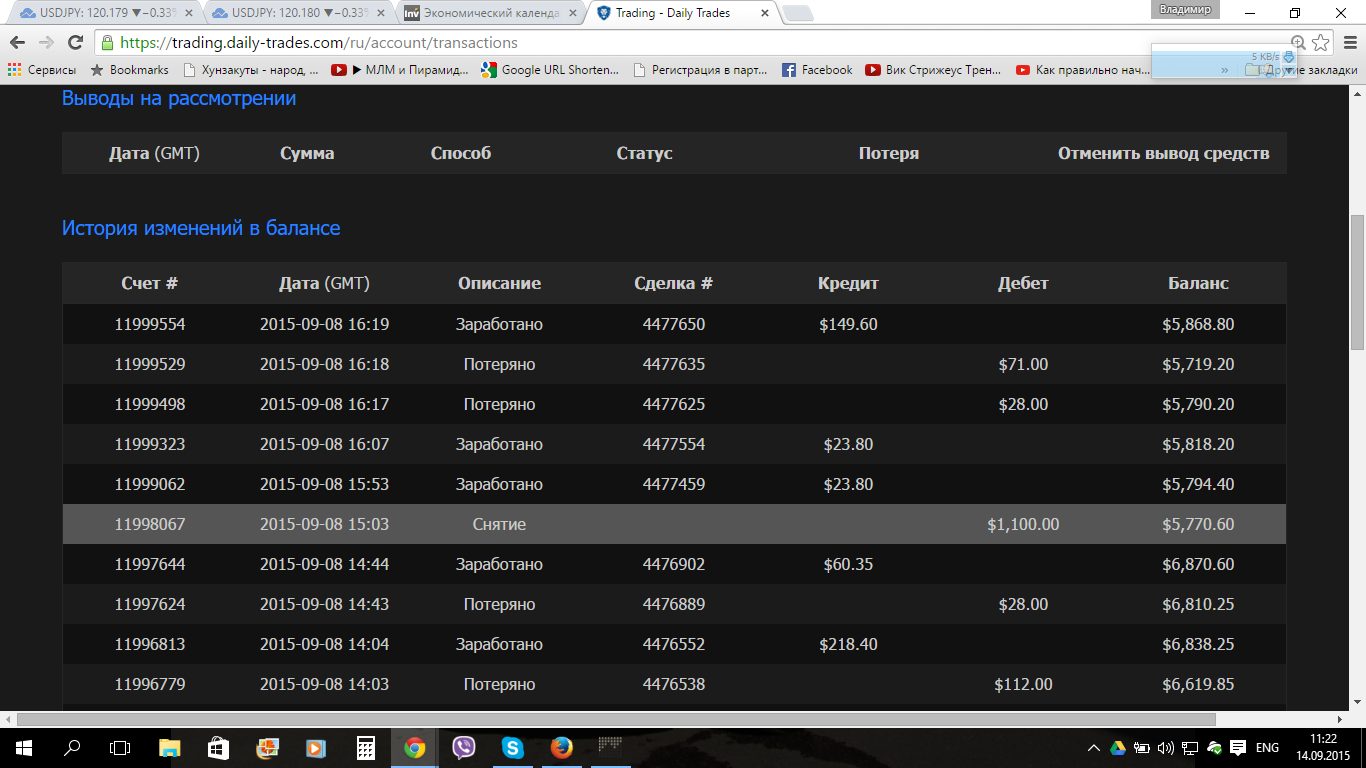Click the browser forward arrow
The height and width of the screenshot is (768, 1366).
point(46,43)
